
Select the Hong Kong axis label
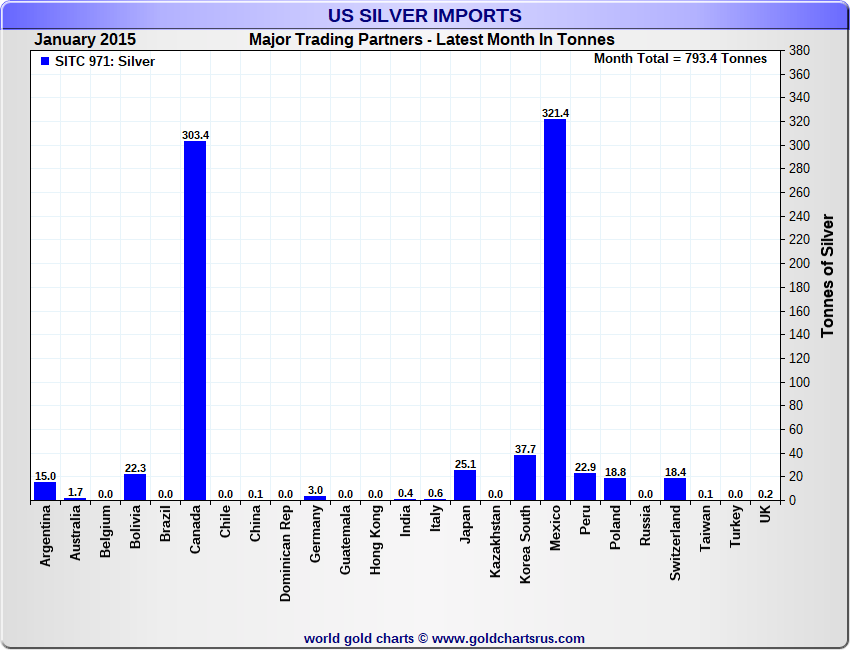point(375,540)
